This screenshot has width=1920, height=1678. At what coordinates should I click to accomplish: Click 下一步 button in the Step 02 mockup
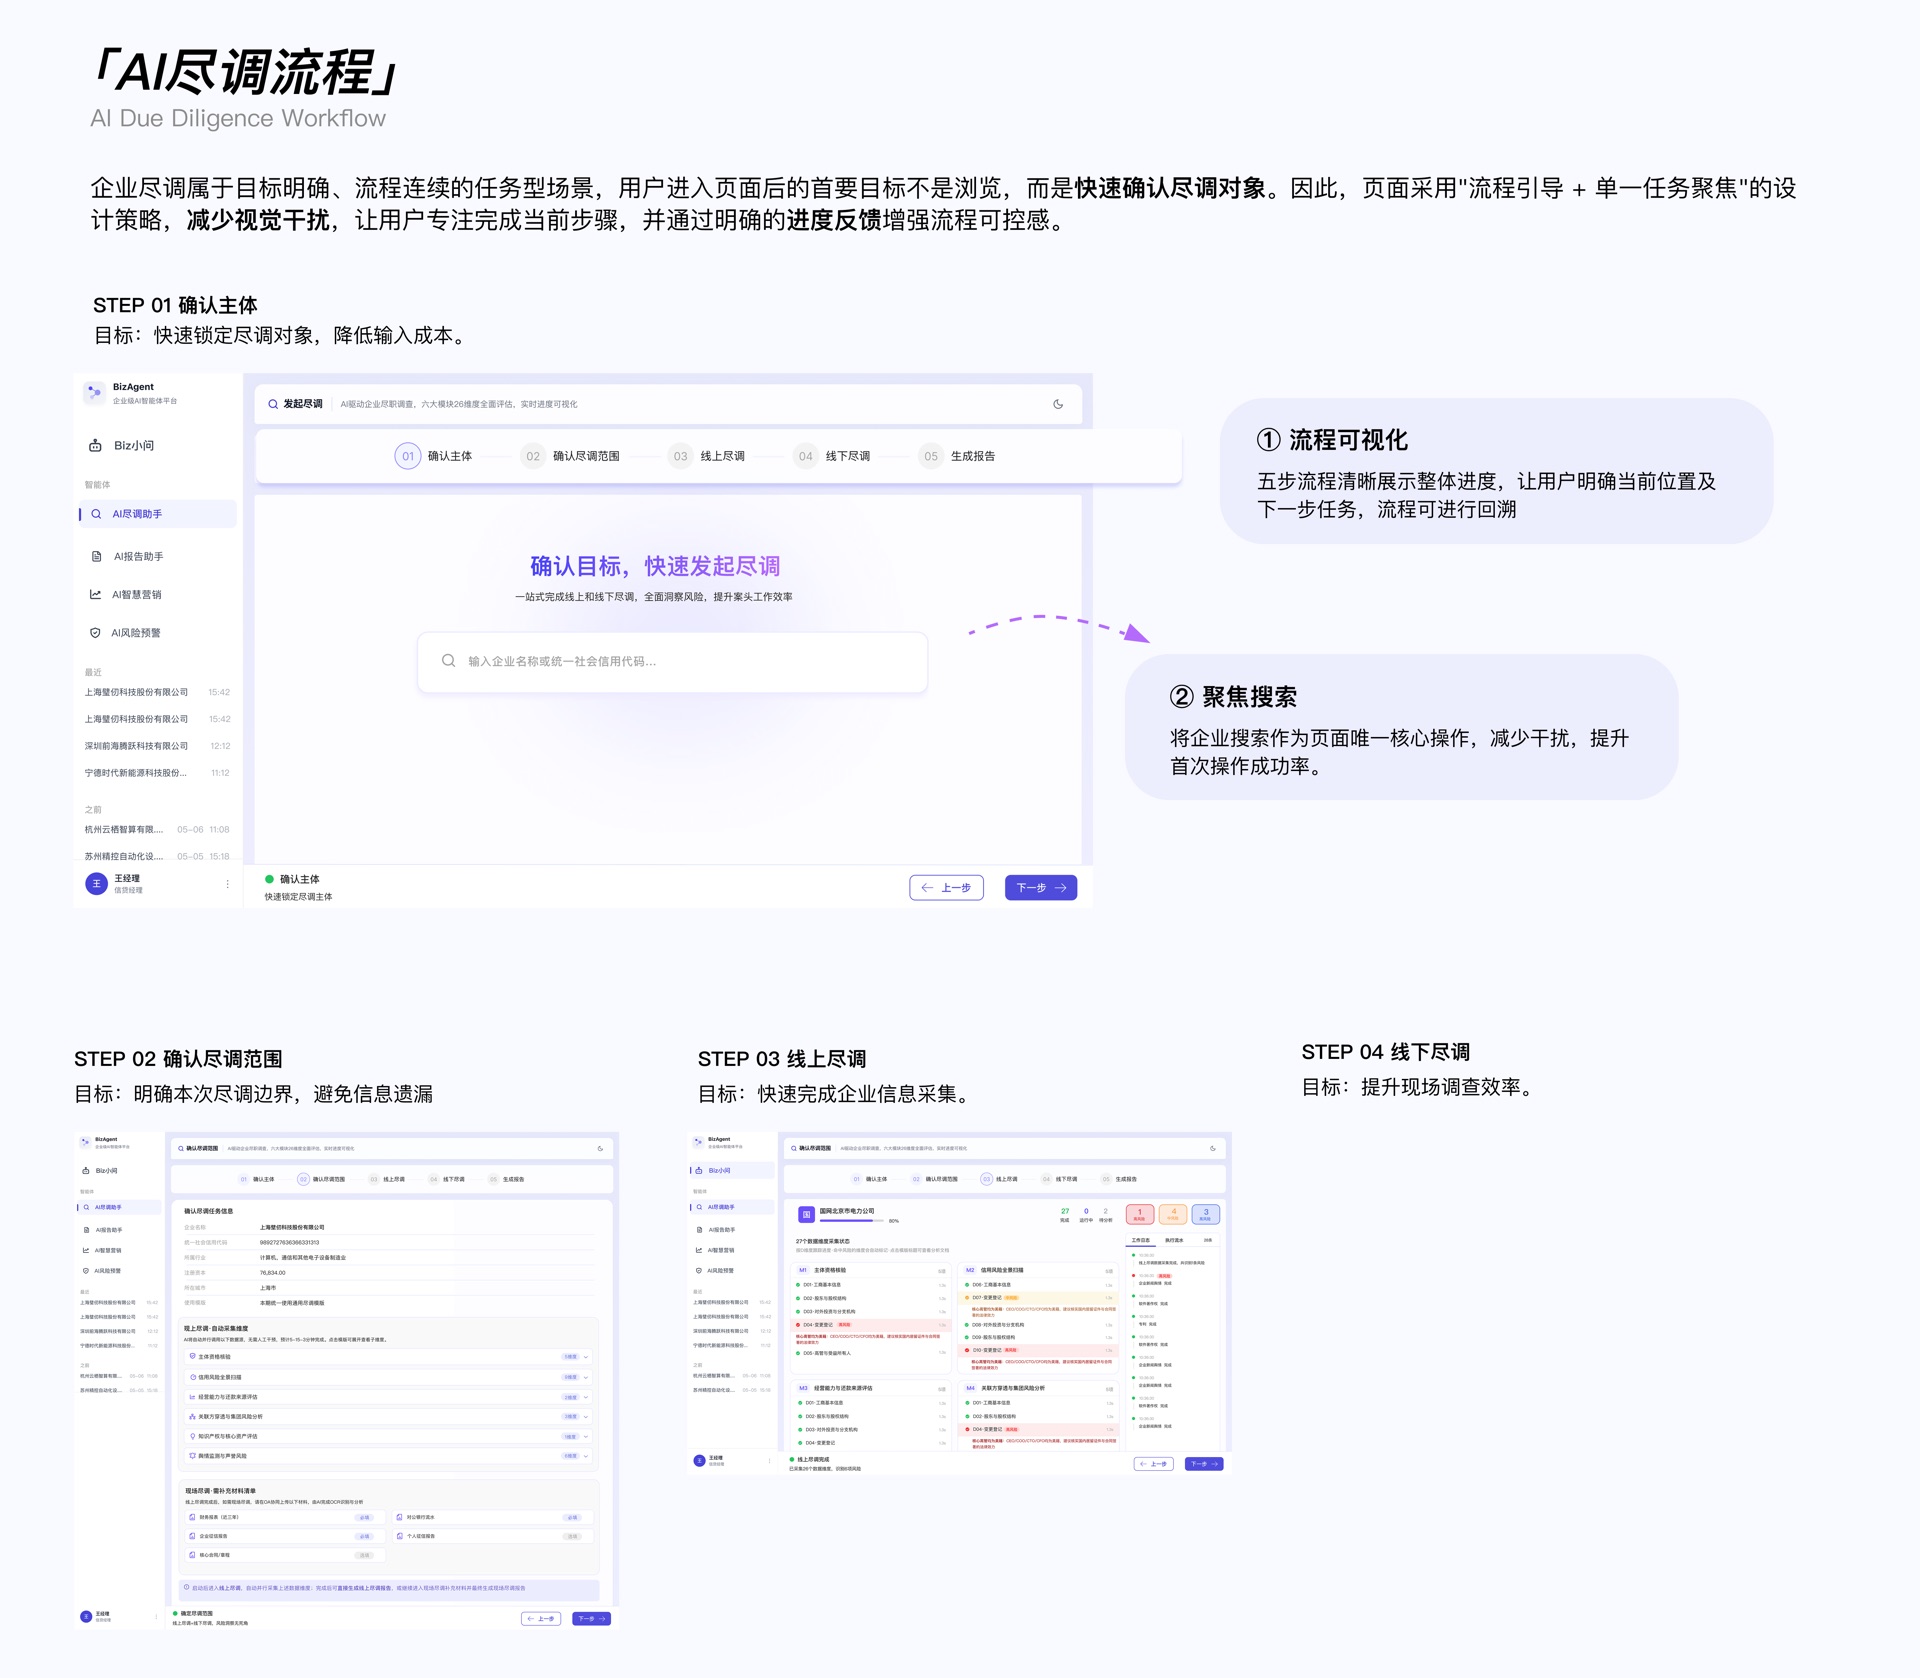click(x=591, y=1619)
